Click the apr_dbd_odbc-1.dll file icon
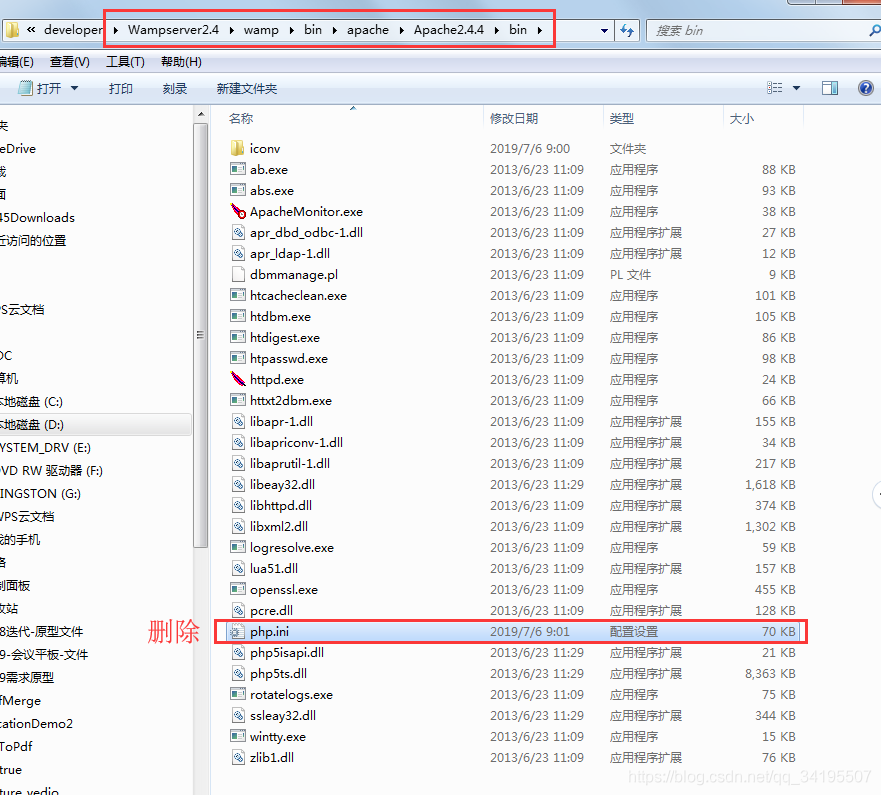Viewport: 881px width, 795px height. [238, 233]
